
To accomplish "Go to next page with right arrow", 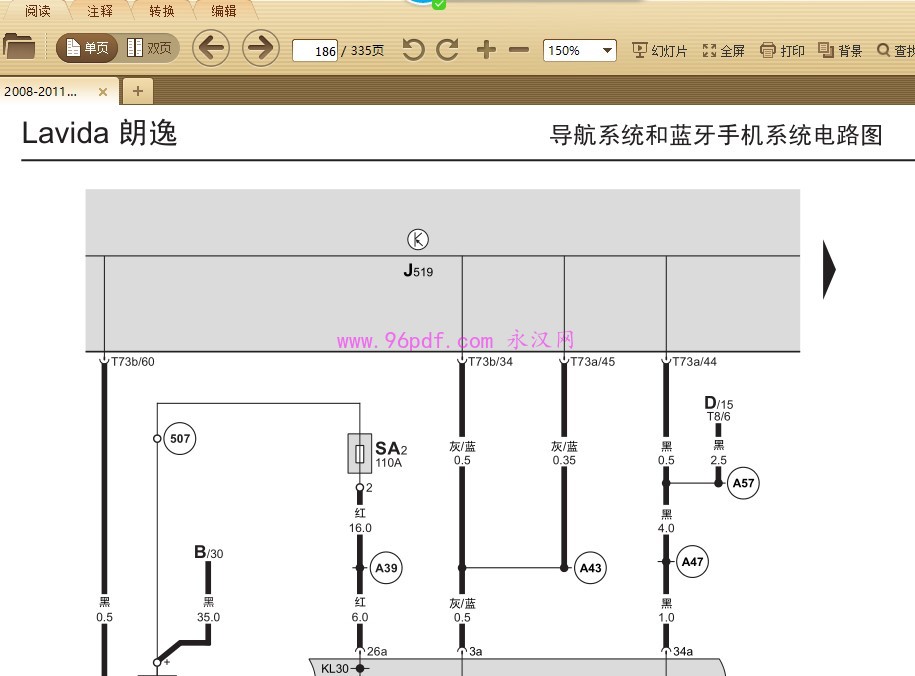I will 261,48.
